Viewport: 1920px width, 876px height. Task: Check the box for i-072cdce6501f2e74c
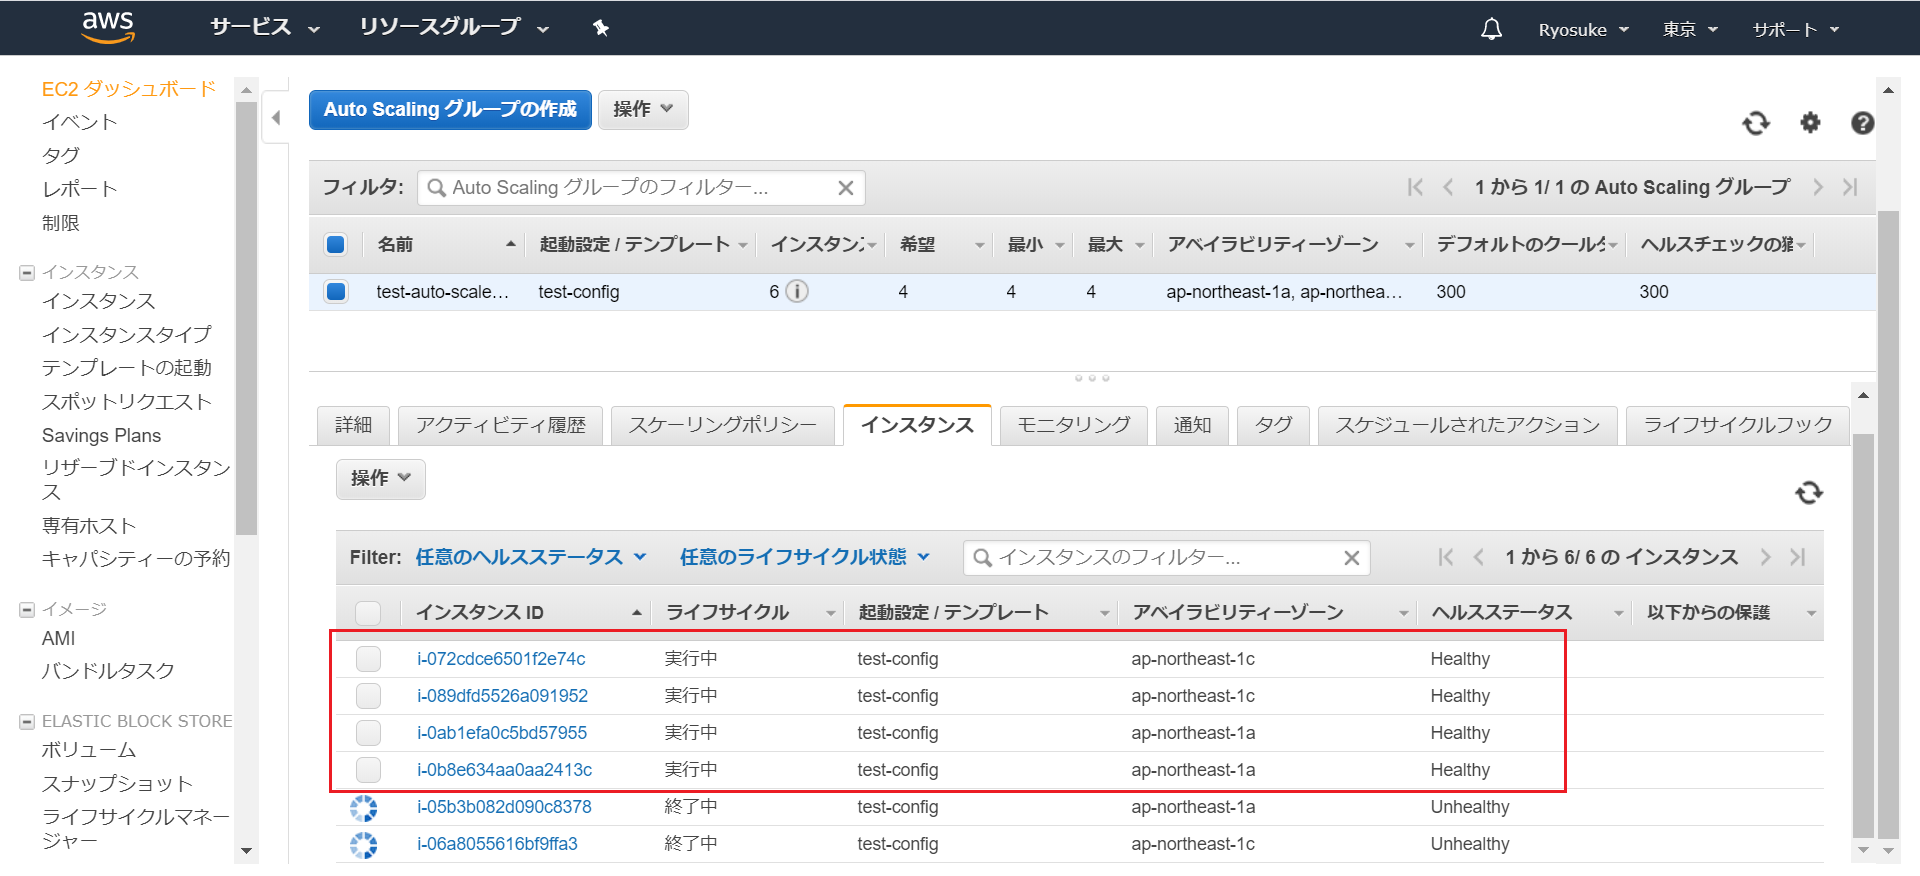click(x=368, y=658)
